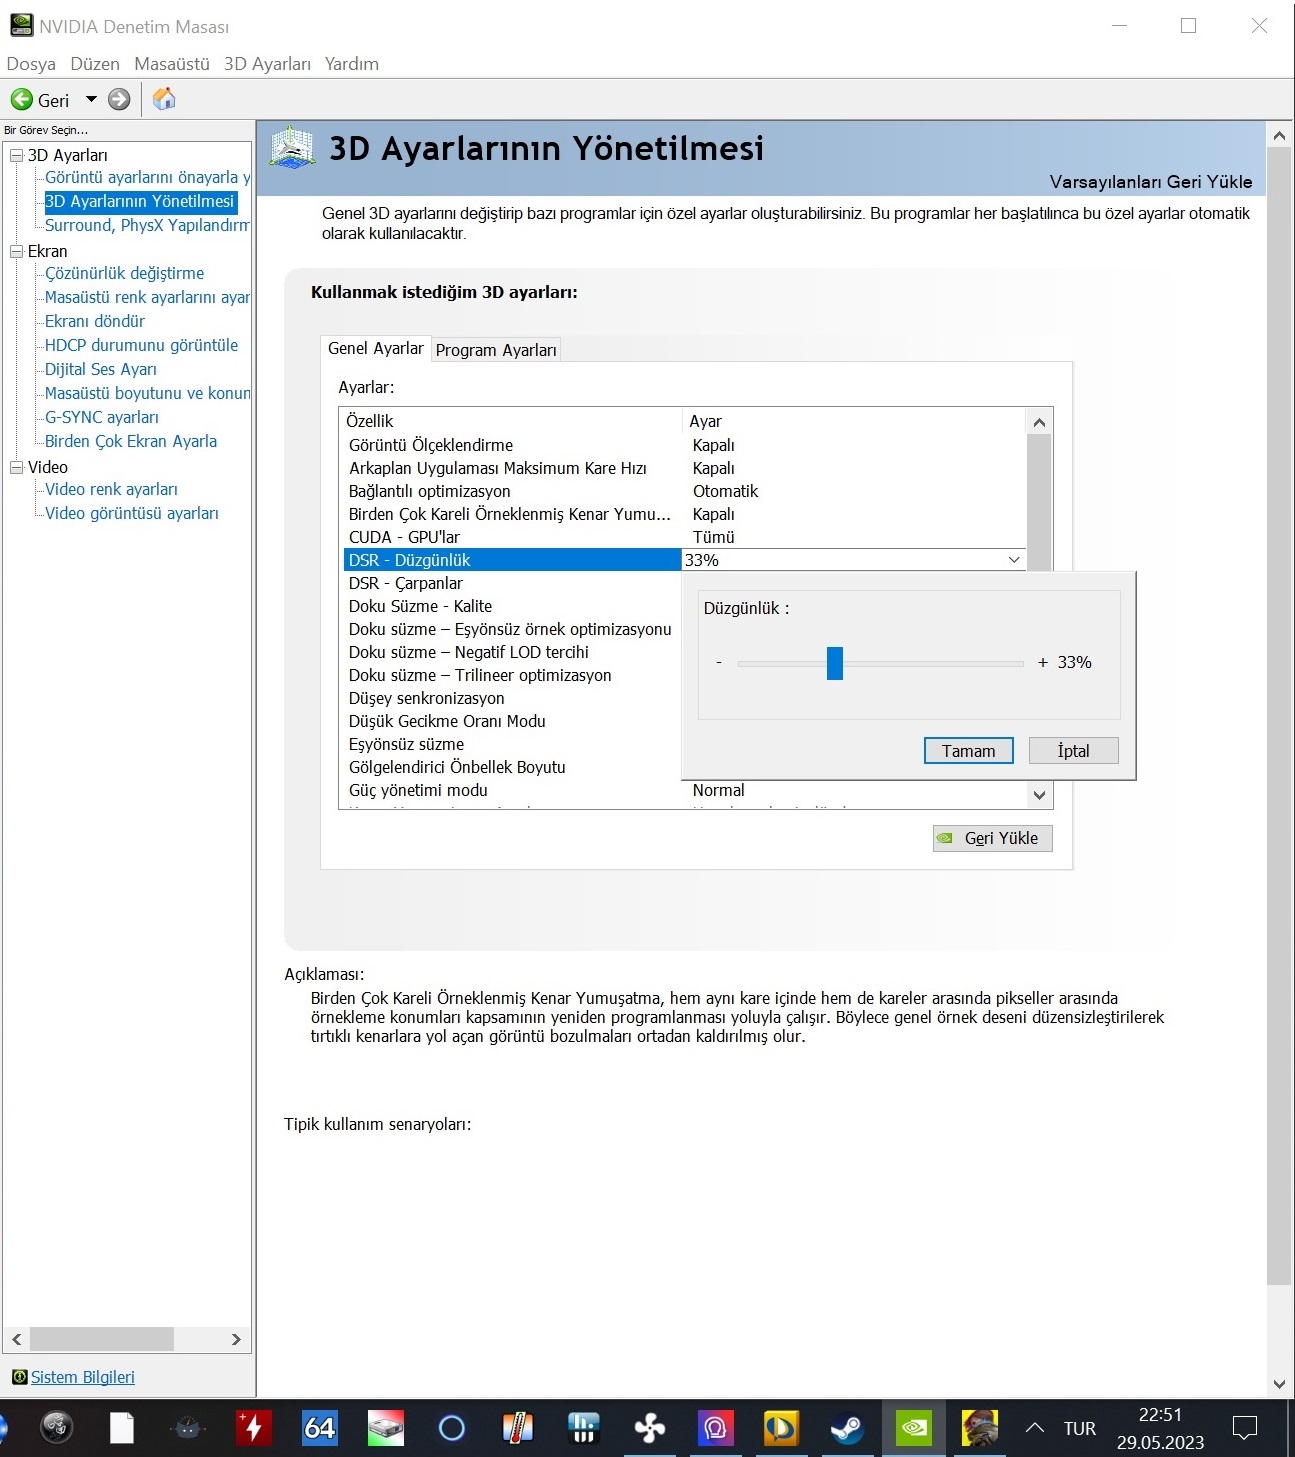Open G-SYNC ayarları page
Viewport: 1295px width, 1457px height.
[x=102, y=417]
